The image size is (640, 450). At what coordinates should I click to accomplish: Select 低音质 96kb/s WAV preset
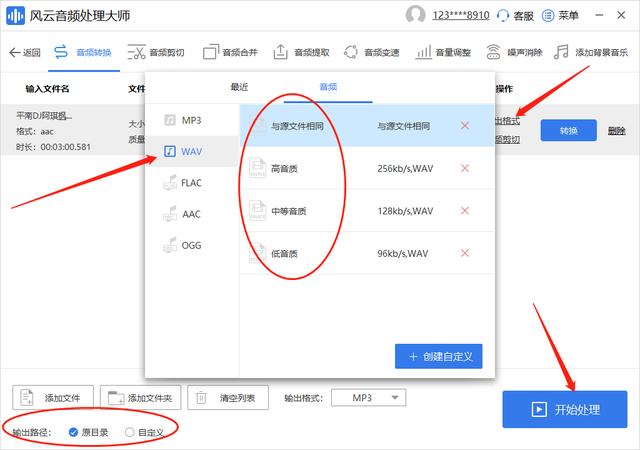[x=367, y=253]
